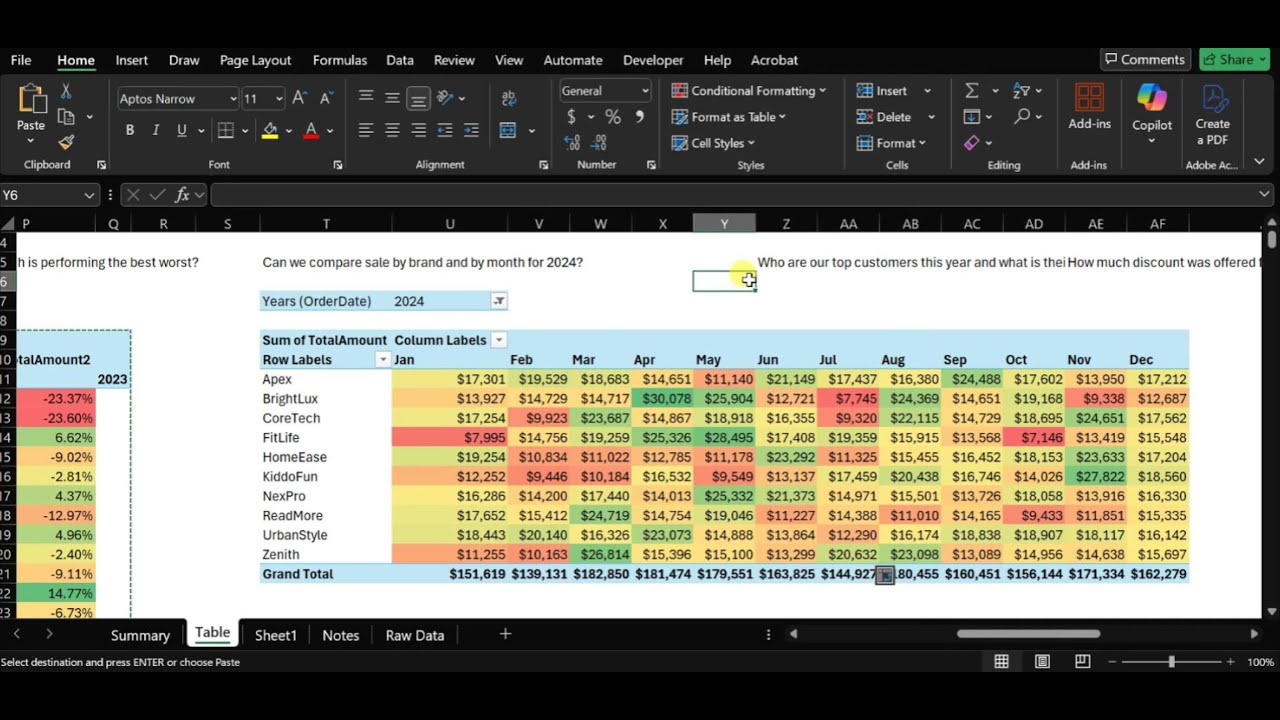Toggle middle vertical align
Viewport: 1280px width, 720px height.
[392, 98]
